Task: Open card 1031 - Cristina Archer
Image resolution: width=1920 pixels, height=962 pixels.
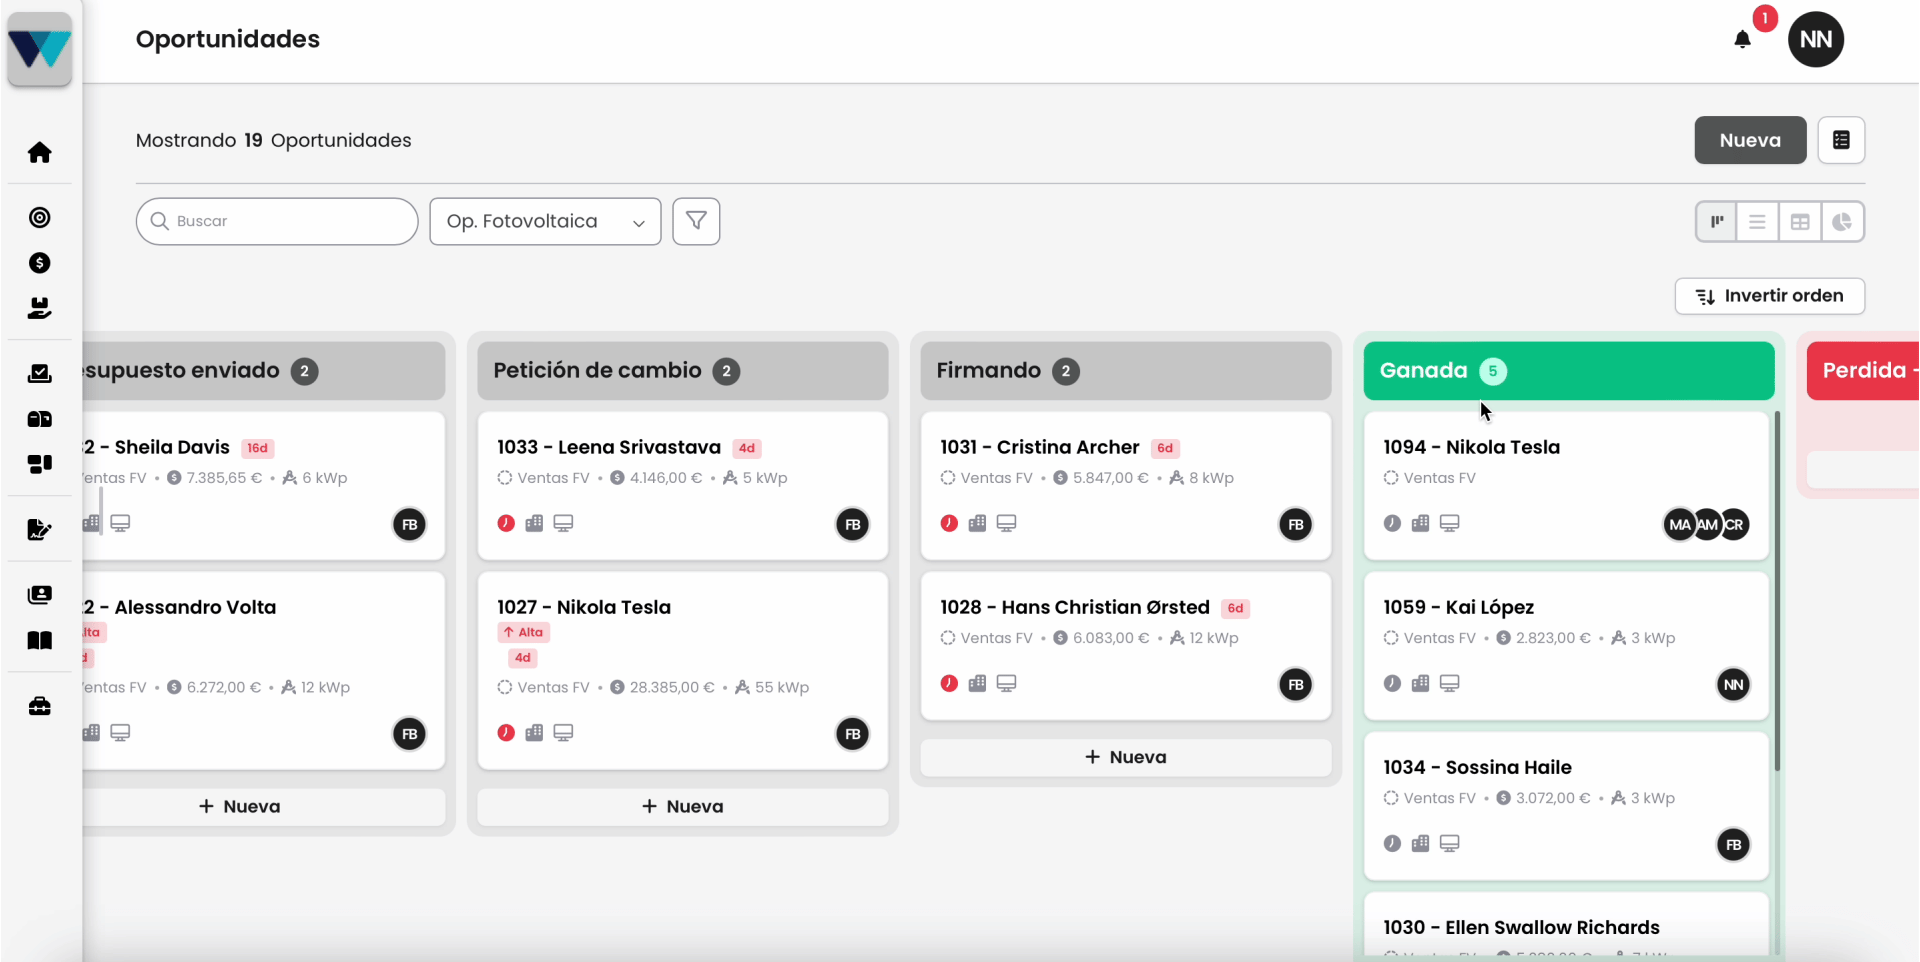Action: [x=1126, y=486]
